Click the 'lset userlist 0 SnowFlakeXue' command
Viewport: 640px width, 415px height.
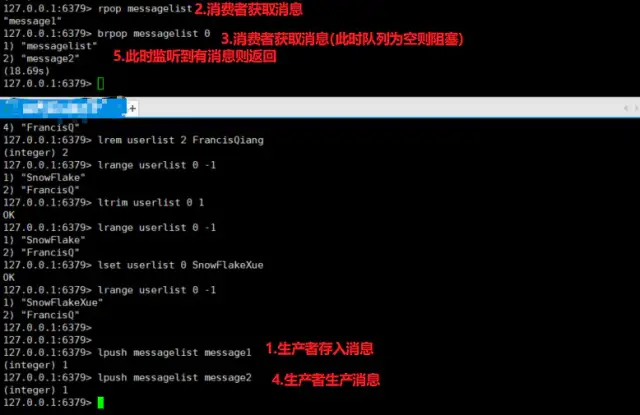pyautogui.click(x=180, y=265)
